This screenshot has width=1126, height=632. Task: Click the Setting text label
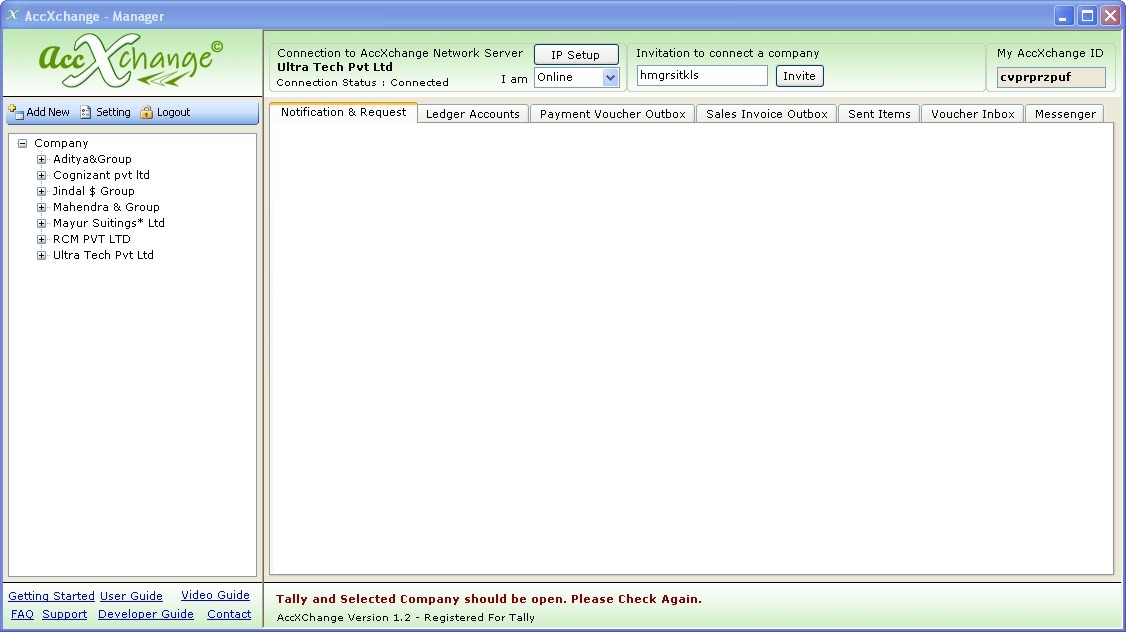click(x=113, y=112)
